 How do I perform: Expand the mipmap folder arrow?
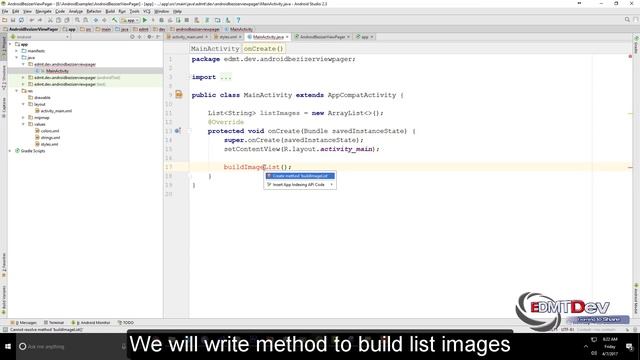coord(23,118)
